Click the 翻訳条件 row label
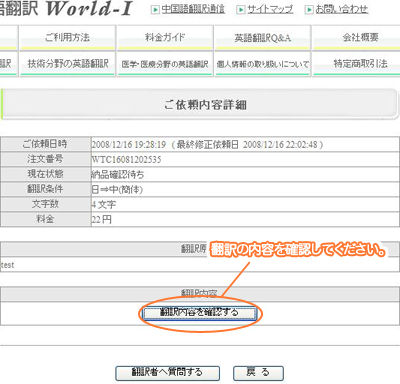The height and width of the screenshot is (384, 400). pyautogui.click(x=45, y=189)
